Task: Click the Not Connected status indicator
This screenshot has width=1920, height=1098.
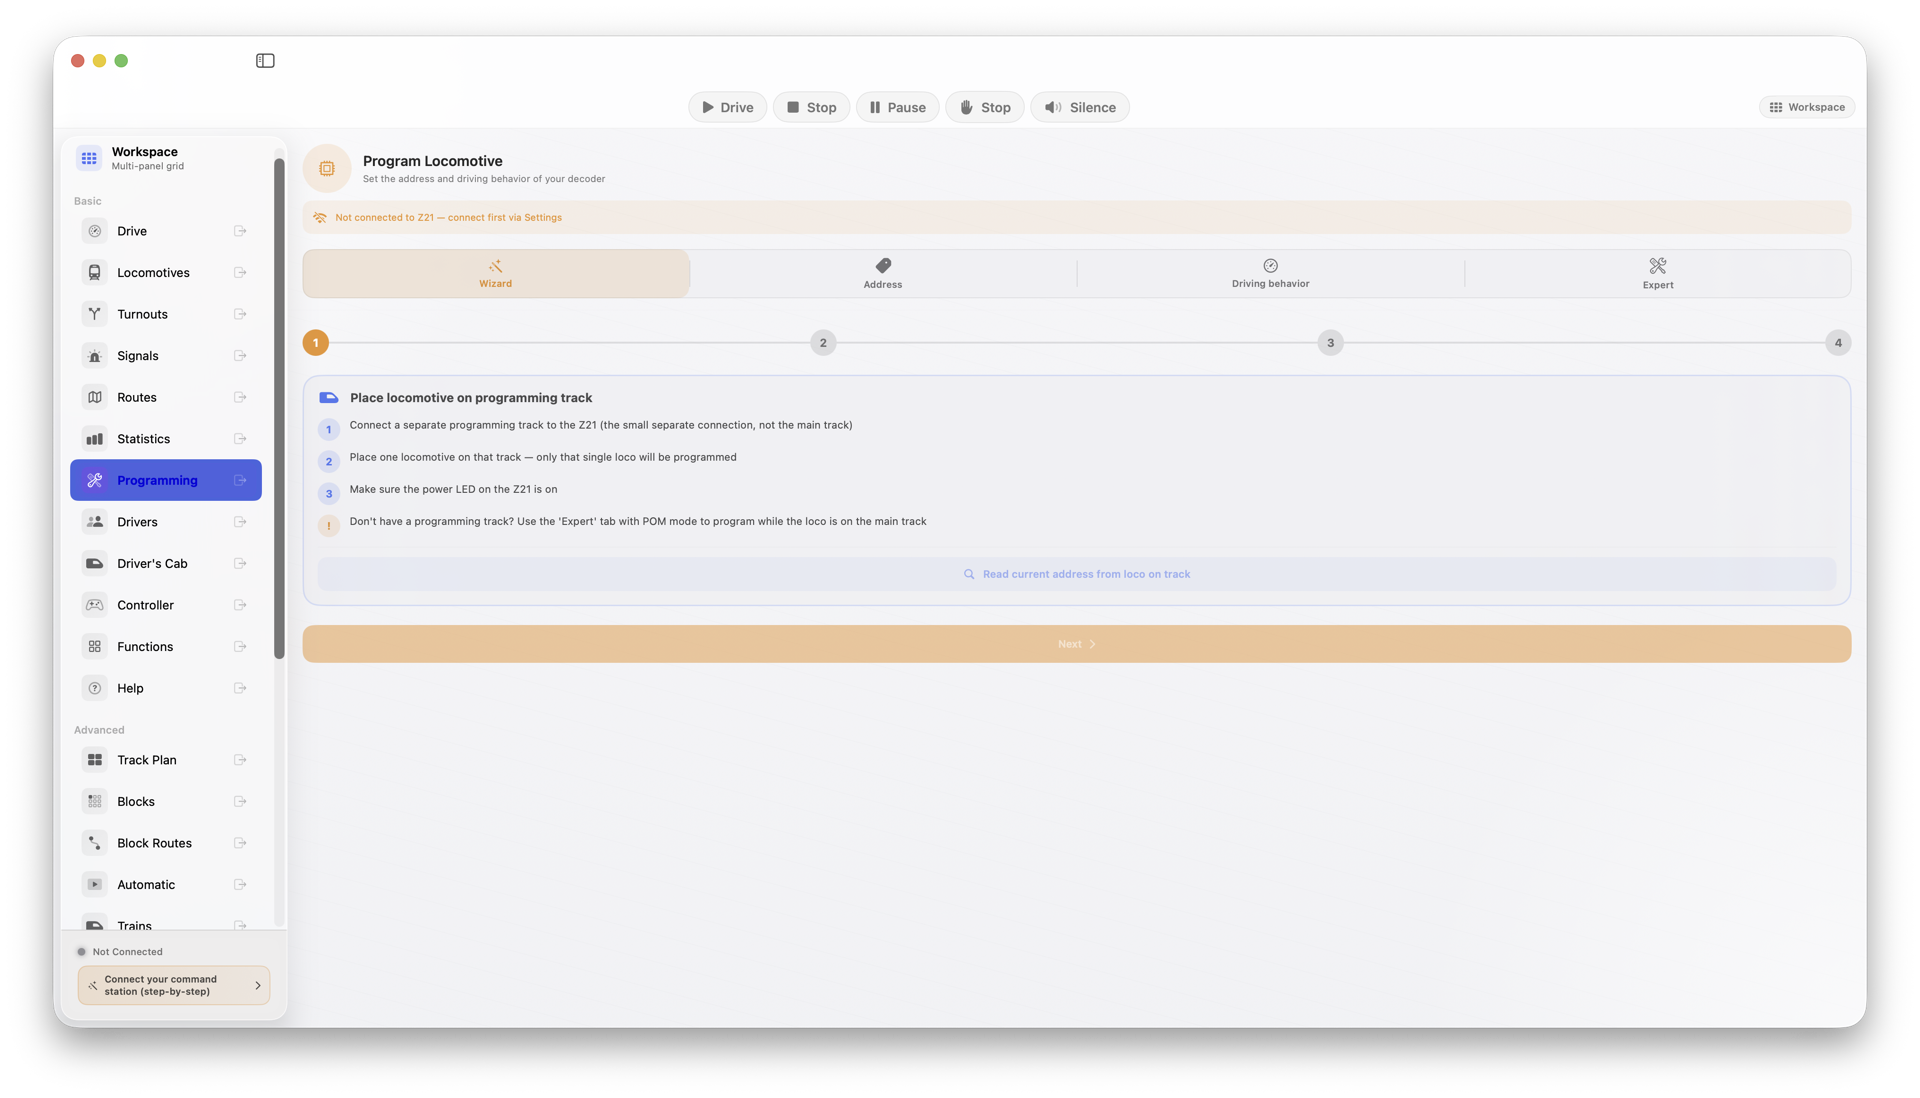Action: point(120,952)
